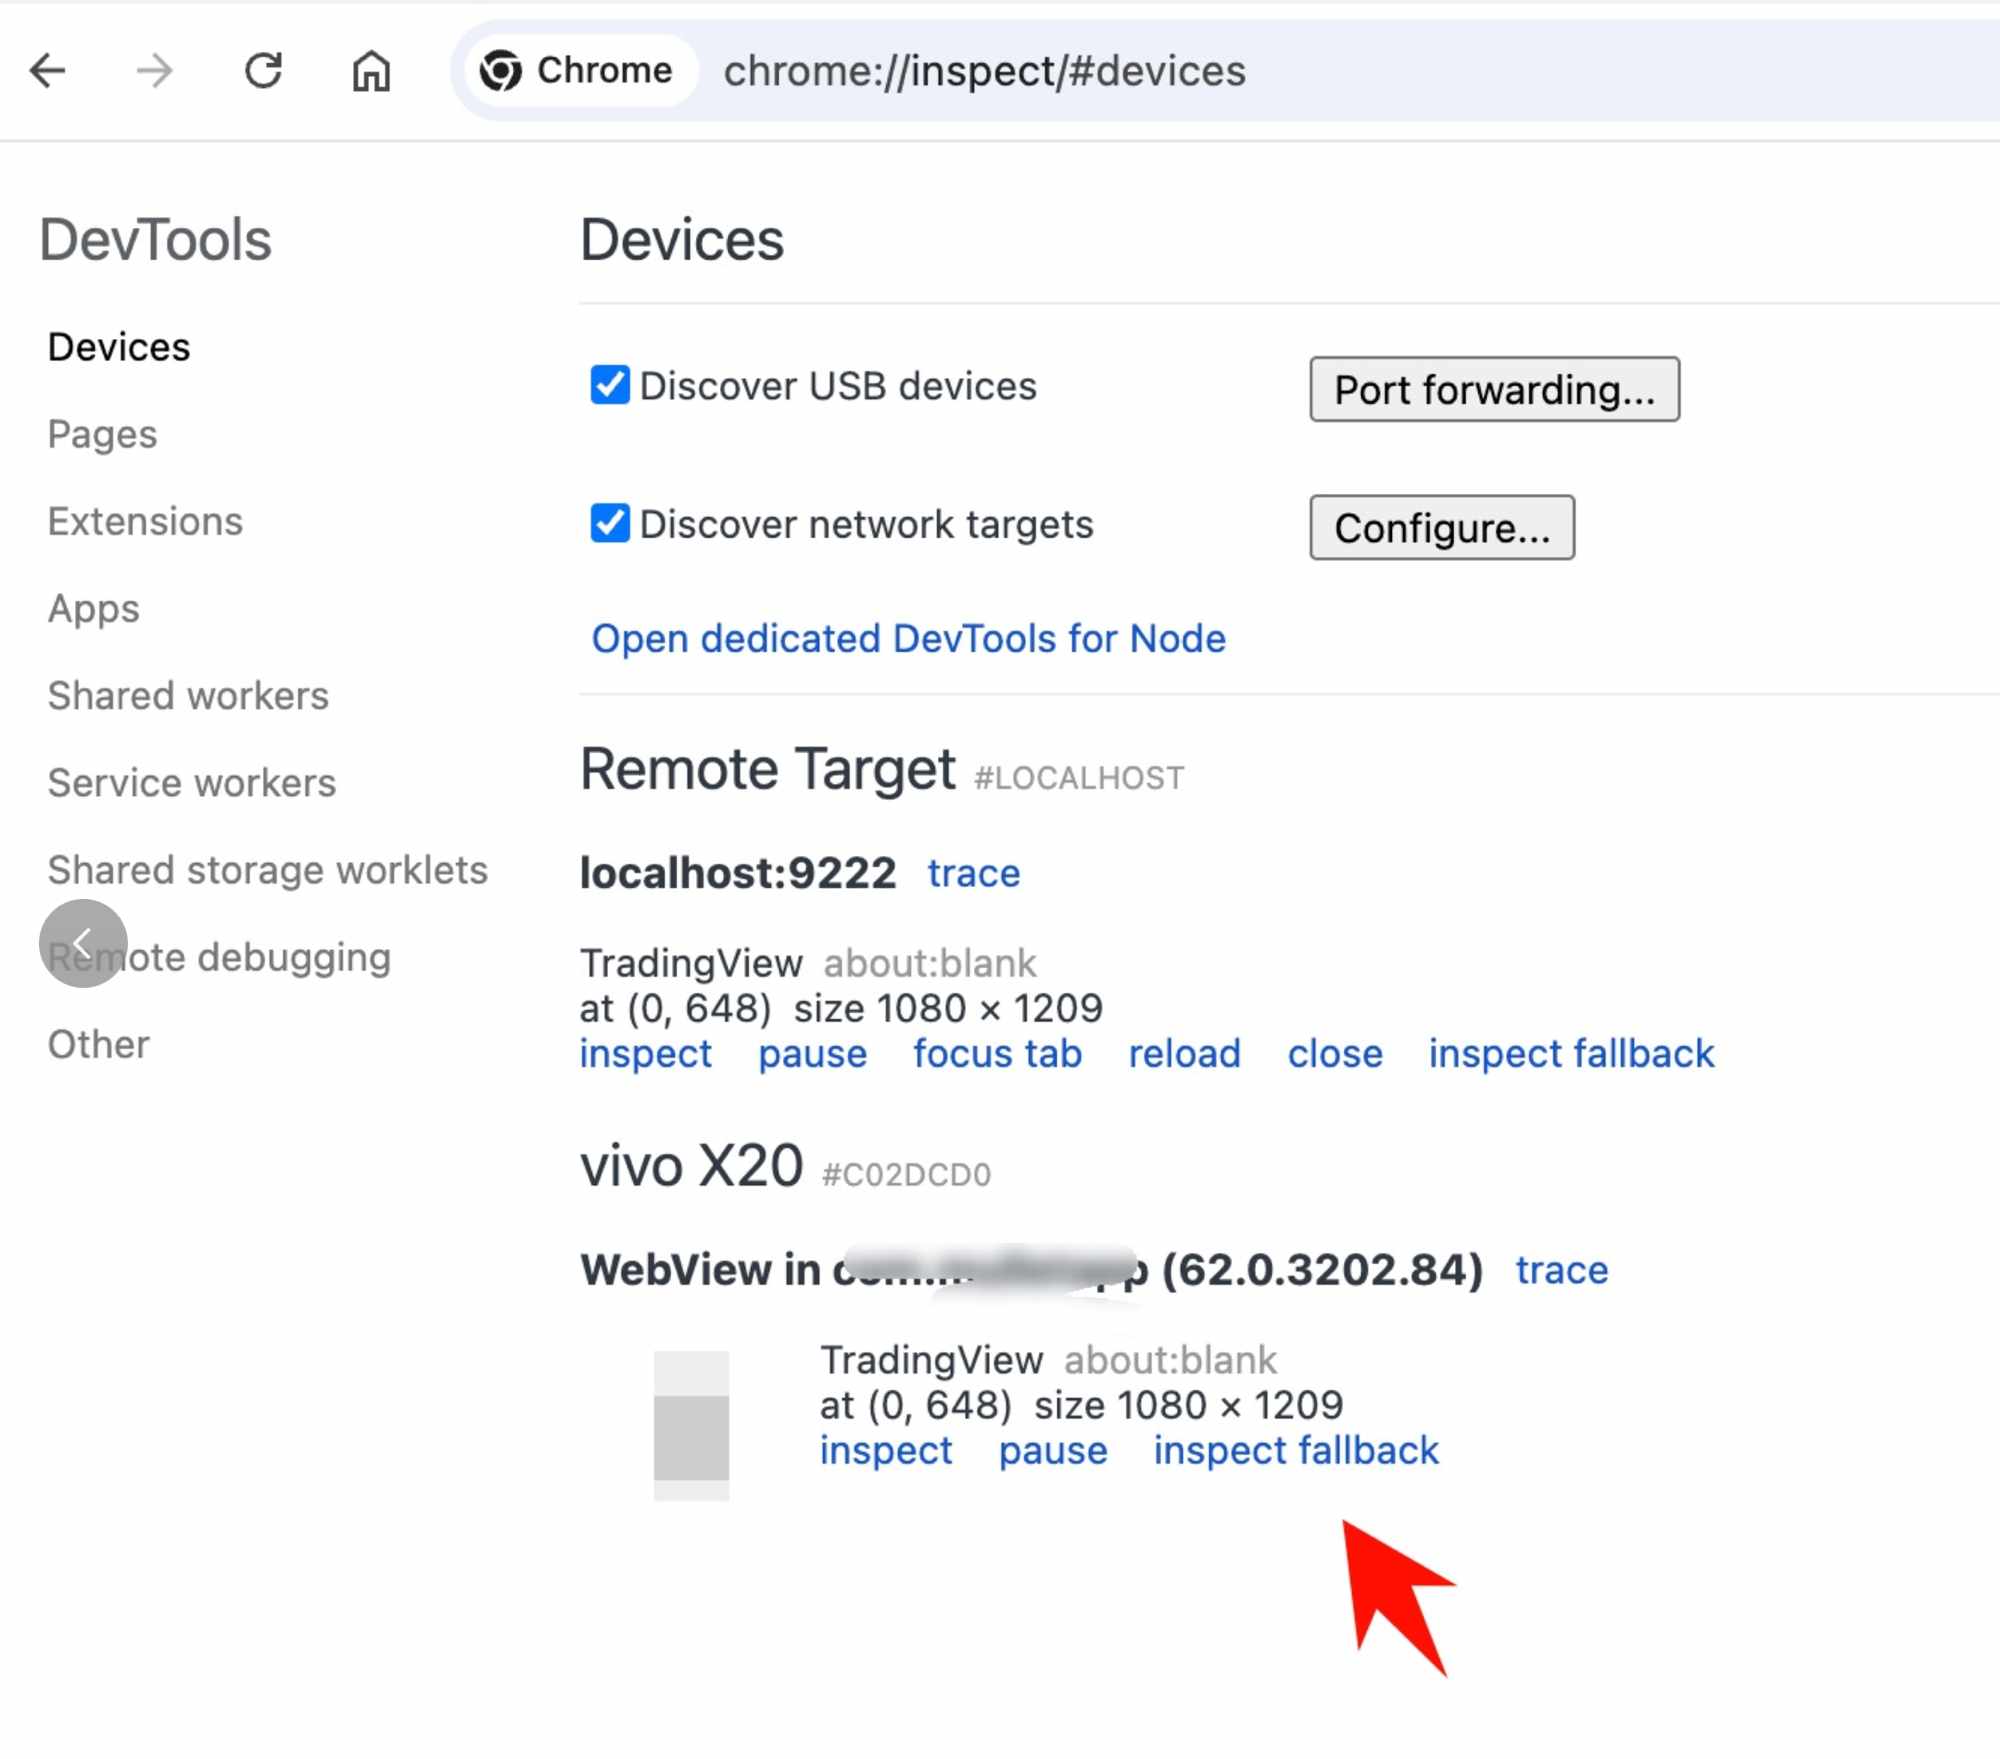This screenshot has height=1759, width=2000.
Task: Click the browser back arrow
Action: click(x=47, y=71)
